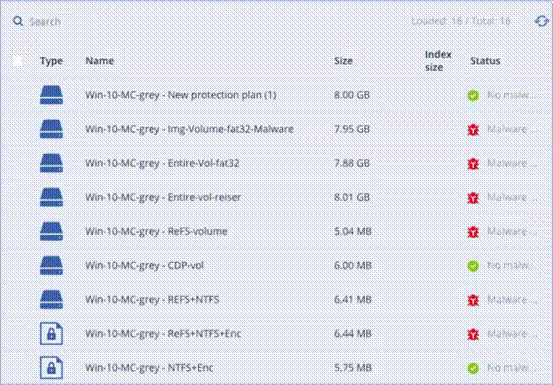The width and height of the screenshot is (553, 385).
Task: Click malware status icon for Entire-Vol-fat32
Action: [473, 164]
